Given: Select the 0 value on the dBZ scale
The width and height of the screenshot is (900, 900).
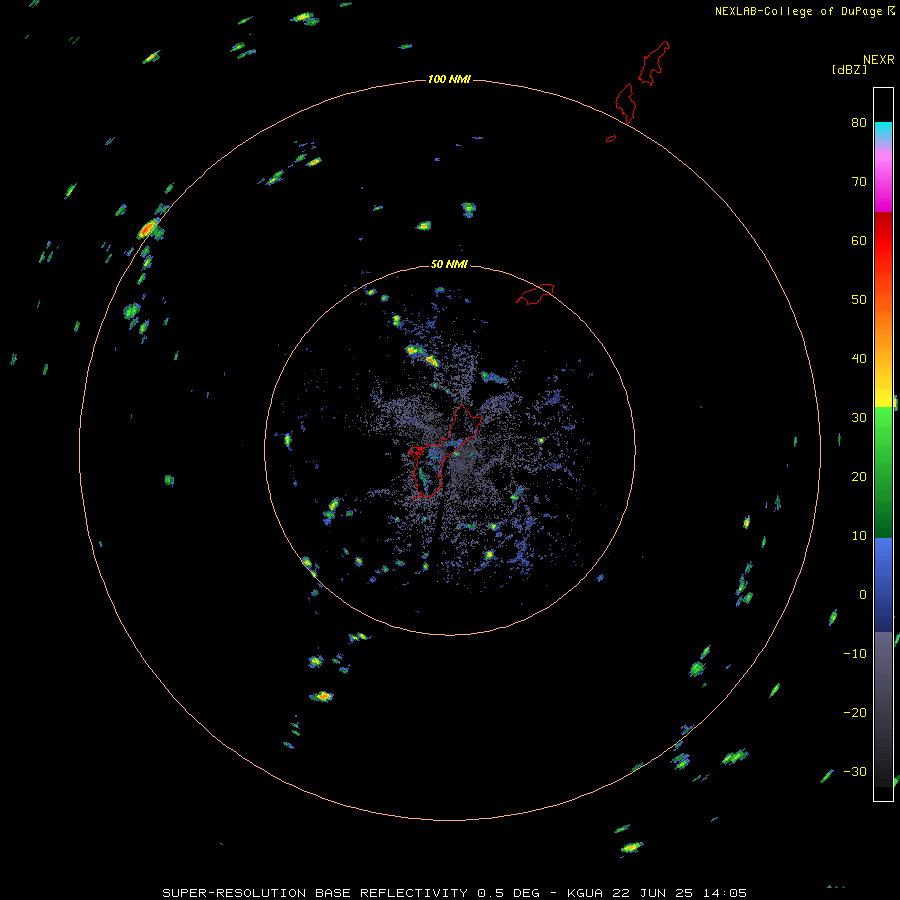Looking at the screenshot, I should 863,595.
